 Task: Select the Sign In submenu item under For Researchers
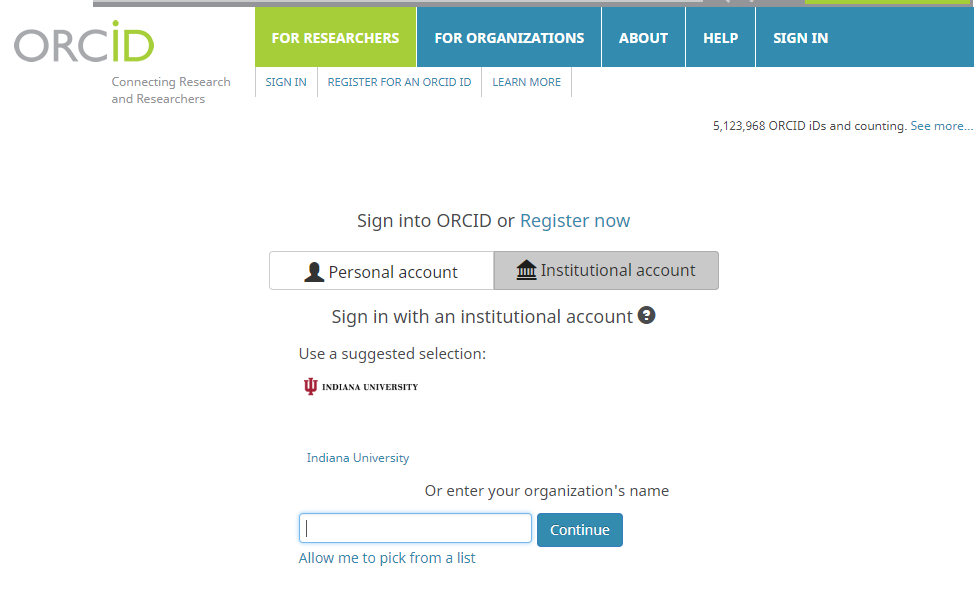click(x=286, y=82)
